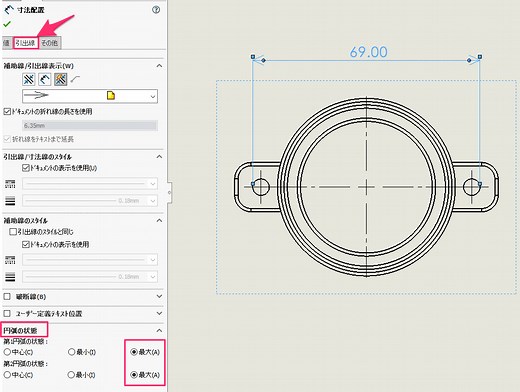Click the line style icon in 補助線のスタイル
520x392 pixels.
10,260
